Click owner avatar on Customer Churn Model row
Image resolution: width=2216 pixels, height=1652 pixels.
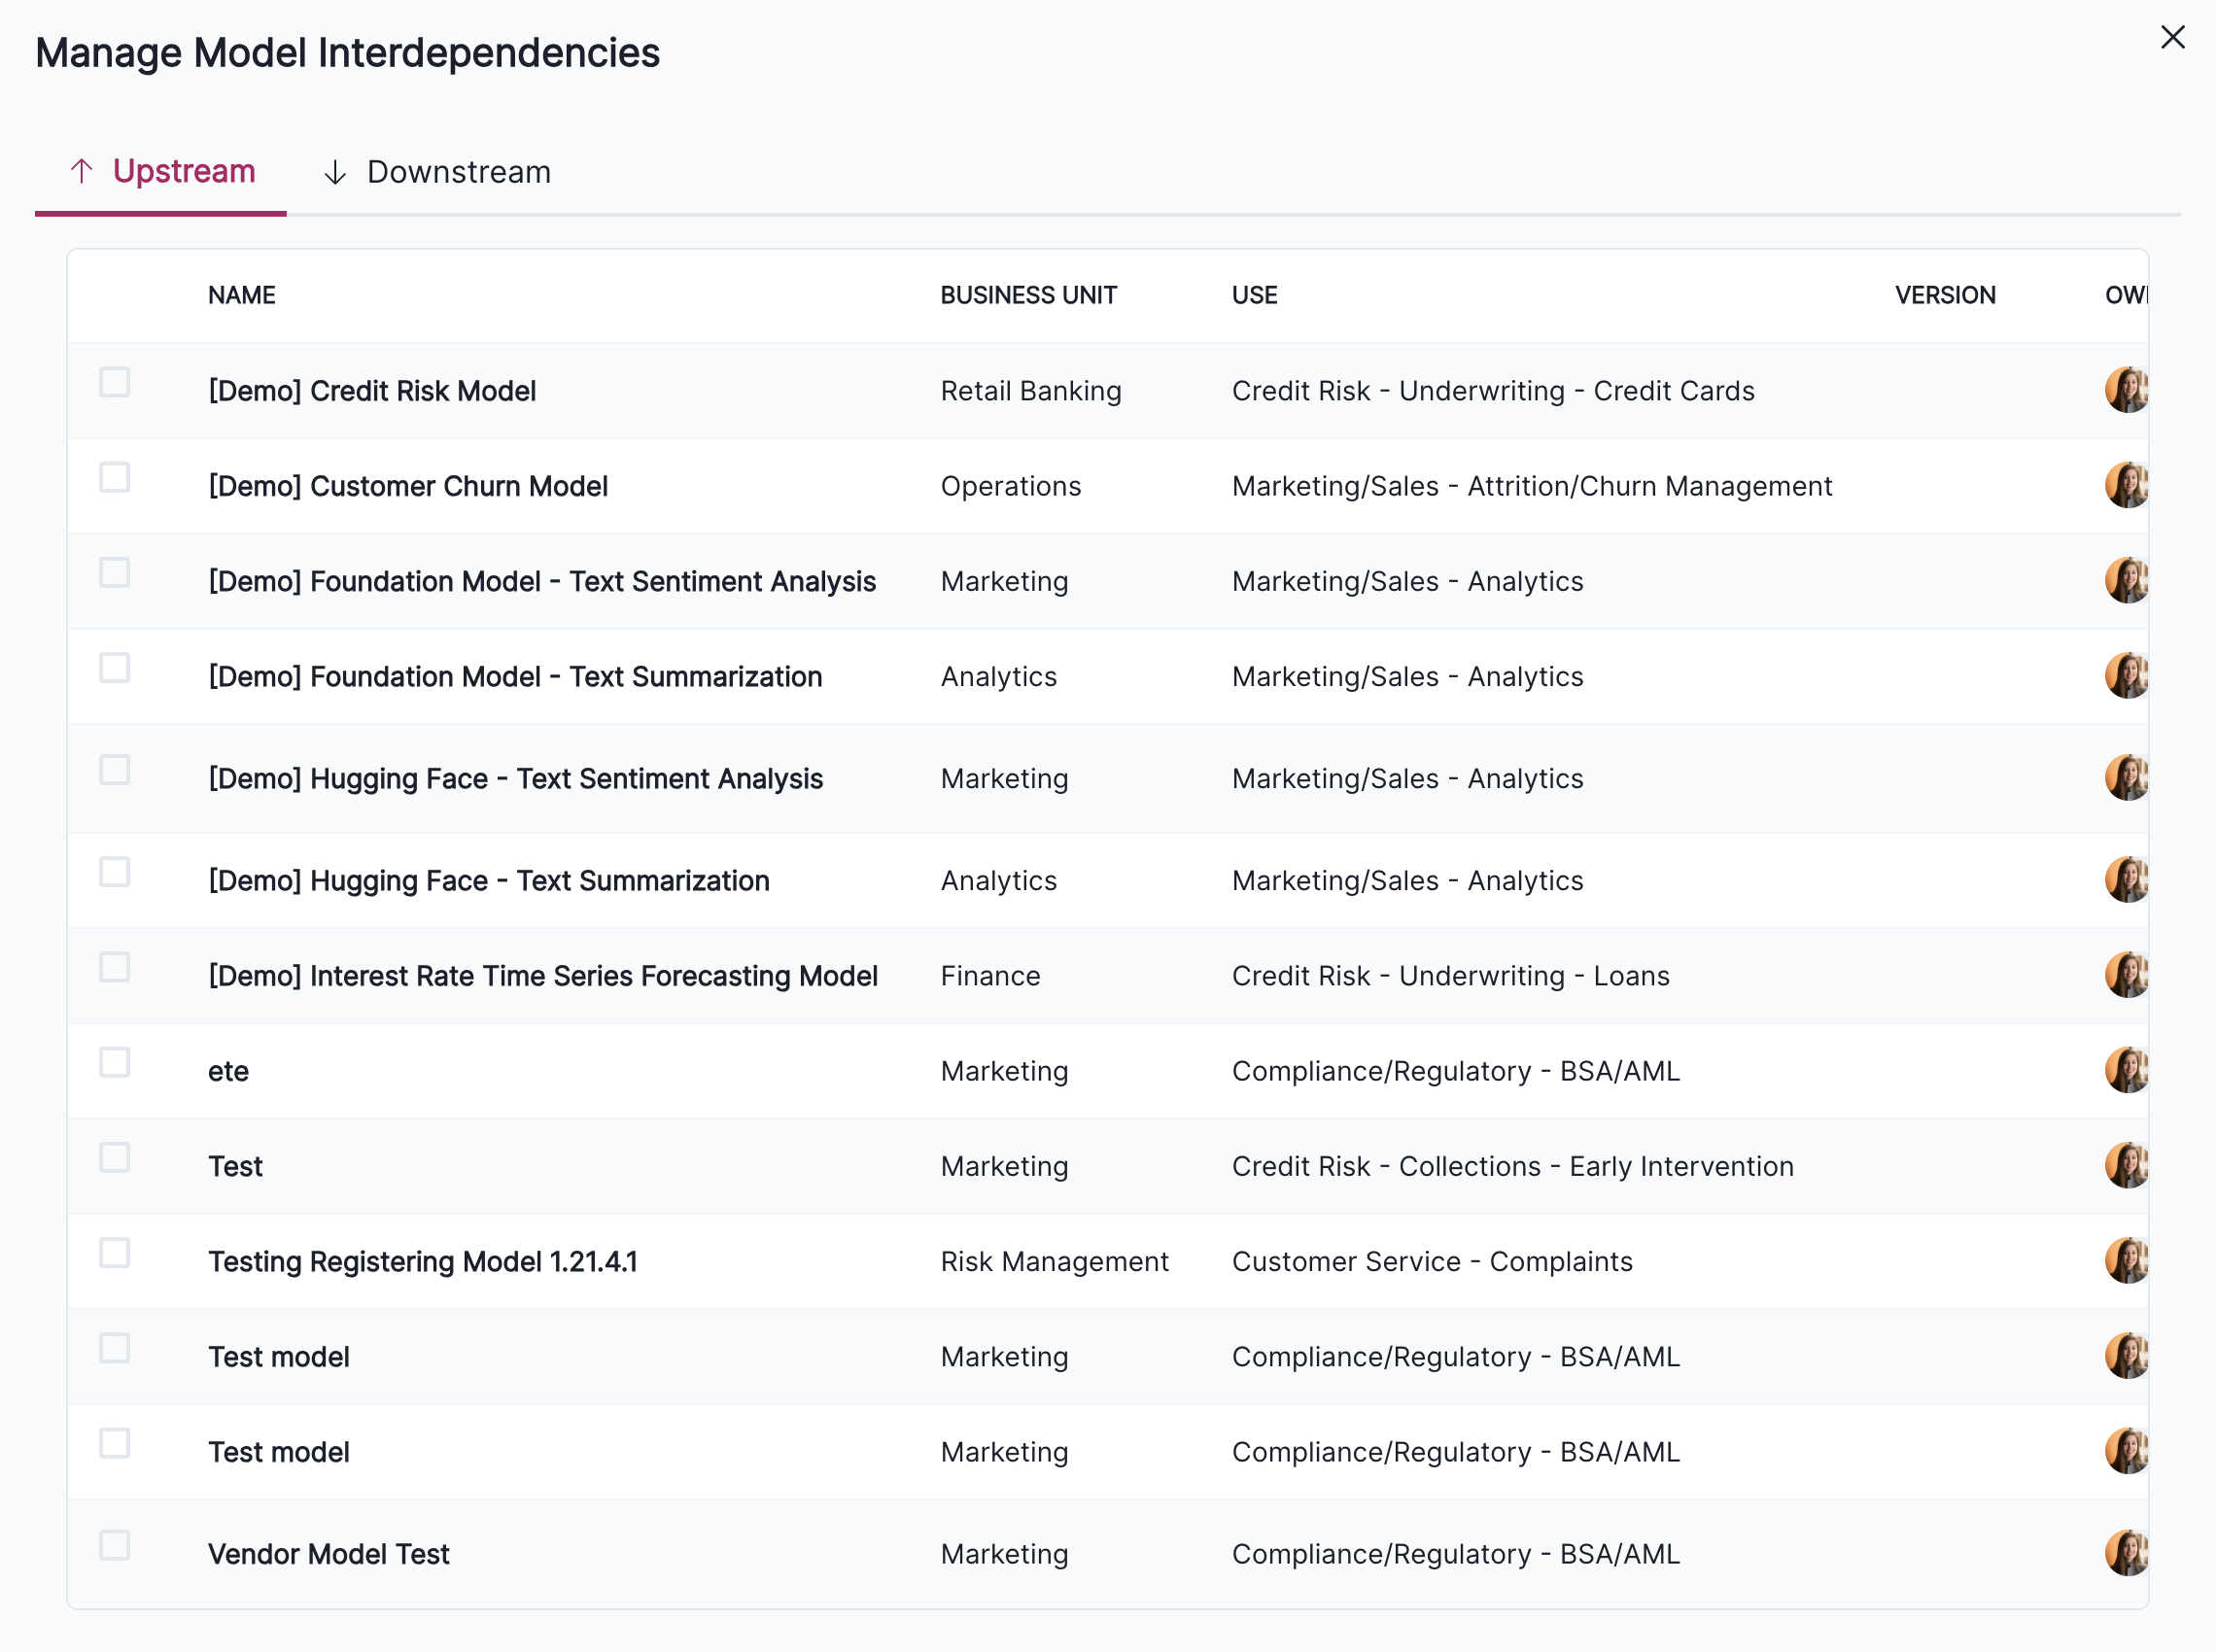click(x=2127, y=485)
